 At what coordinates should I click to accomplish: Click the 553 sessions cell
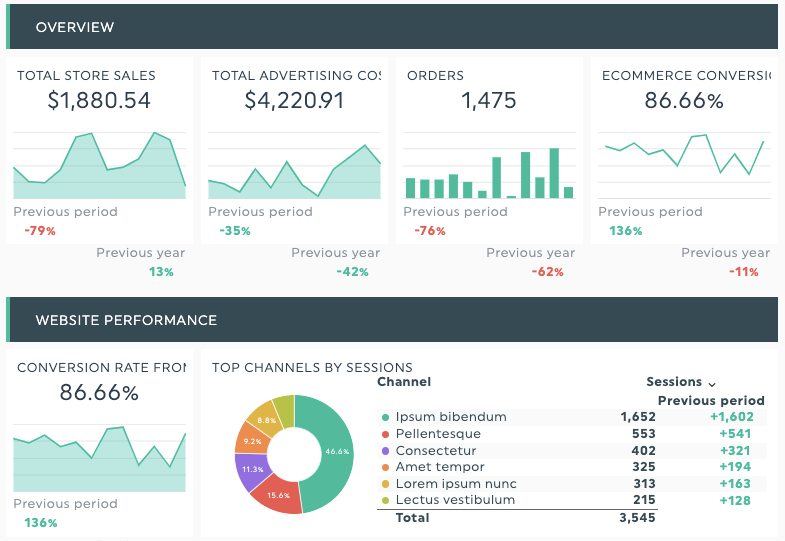[644, 434]
